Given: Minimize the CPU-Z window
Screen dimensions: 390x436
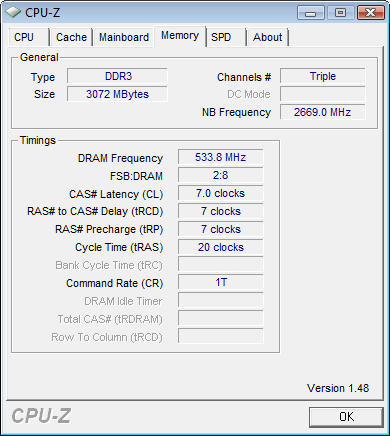Looking at the screenshot, I should [x=311, y=13].
